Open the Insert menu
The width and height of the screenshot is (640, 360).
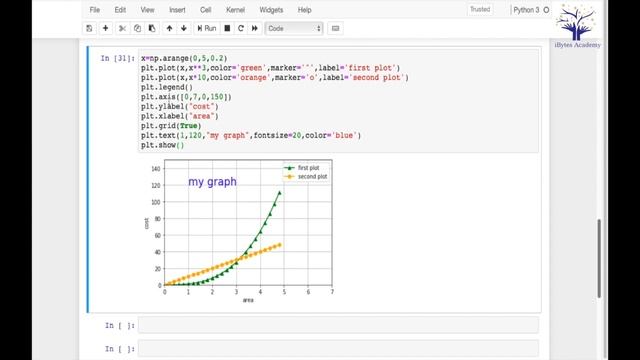177,10
